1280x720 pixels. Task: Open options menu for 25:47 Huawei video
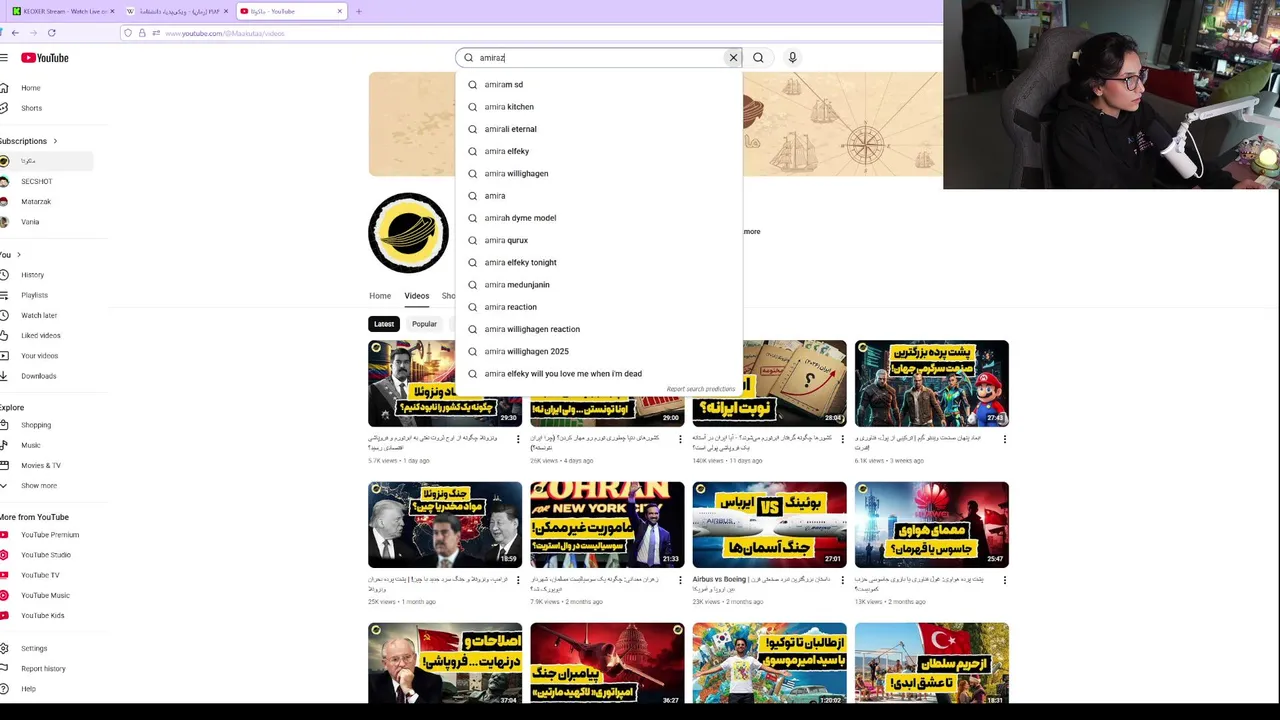click(1004, 580)
